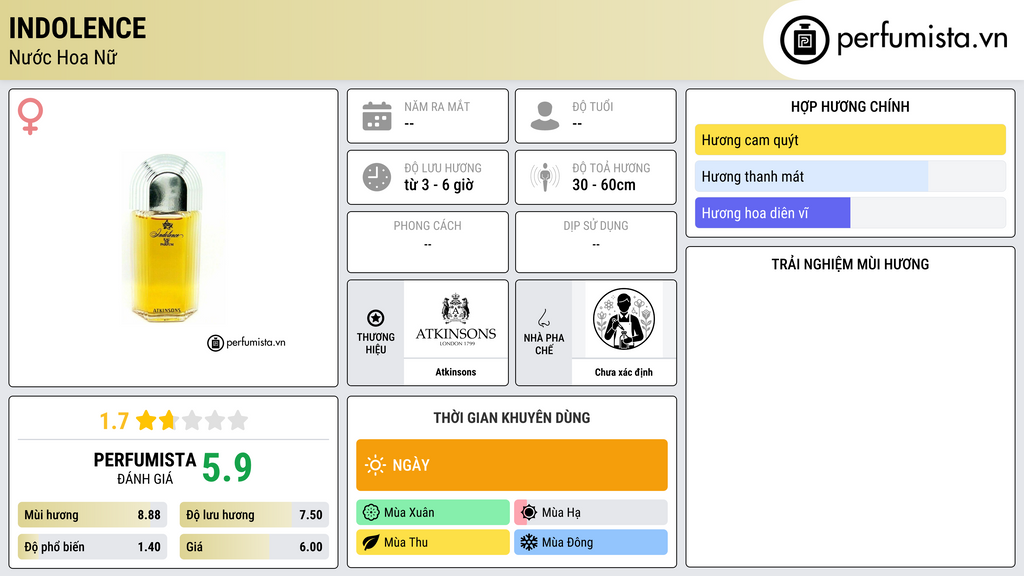Click the Dịp sử dụng card

click(596, 242)
